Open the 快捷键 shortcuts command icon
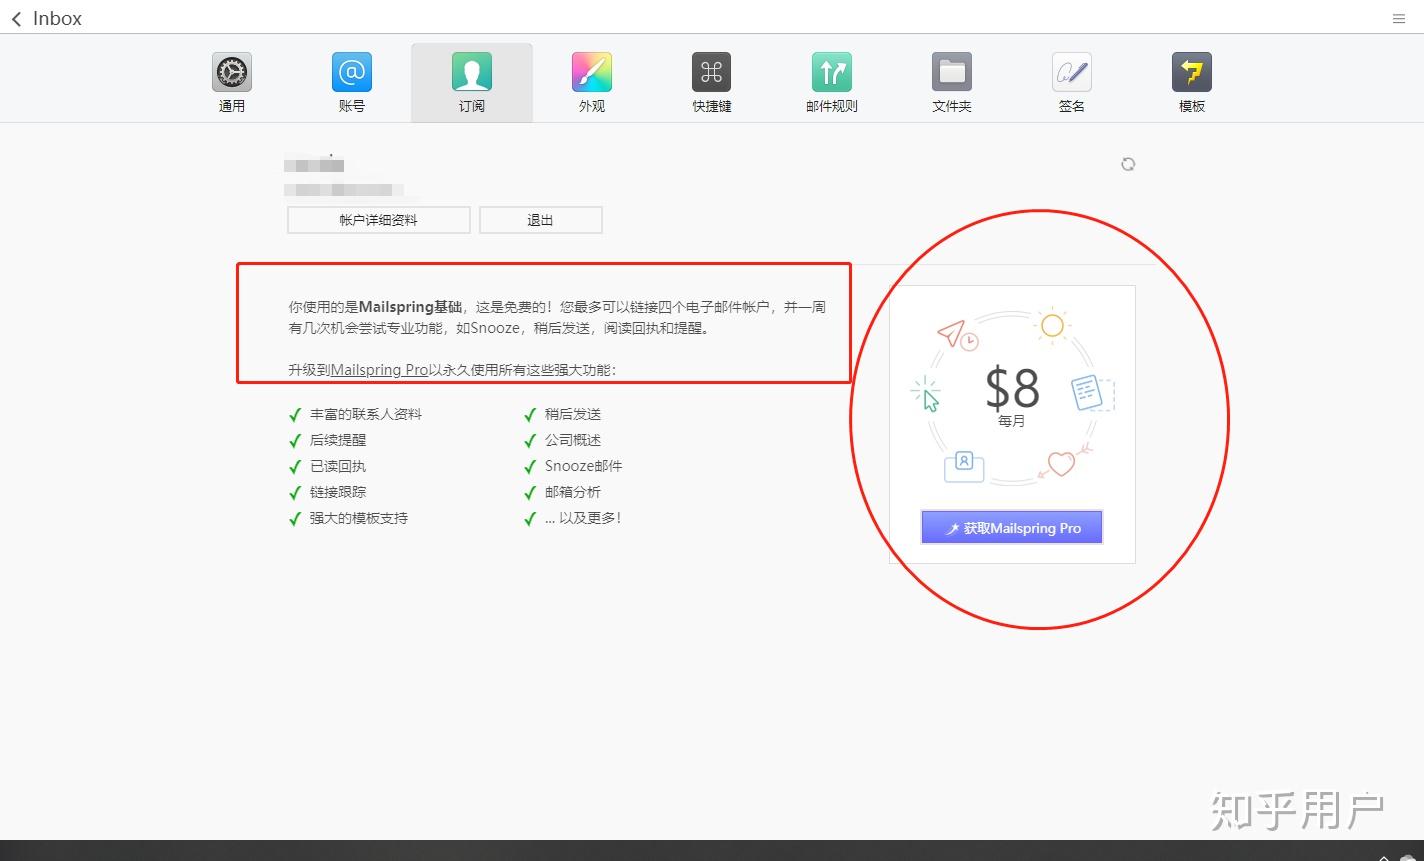The image size is (1424, 861). click(x=712, y=72)
